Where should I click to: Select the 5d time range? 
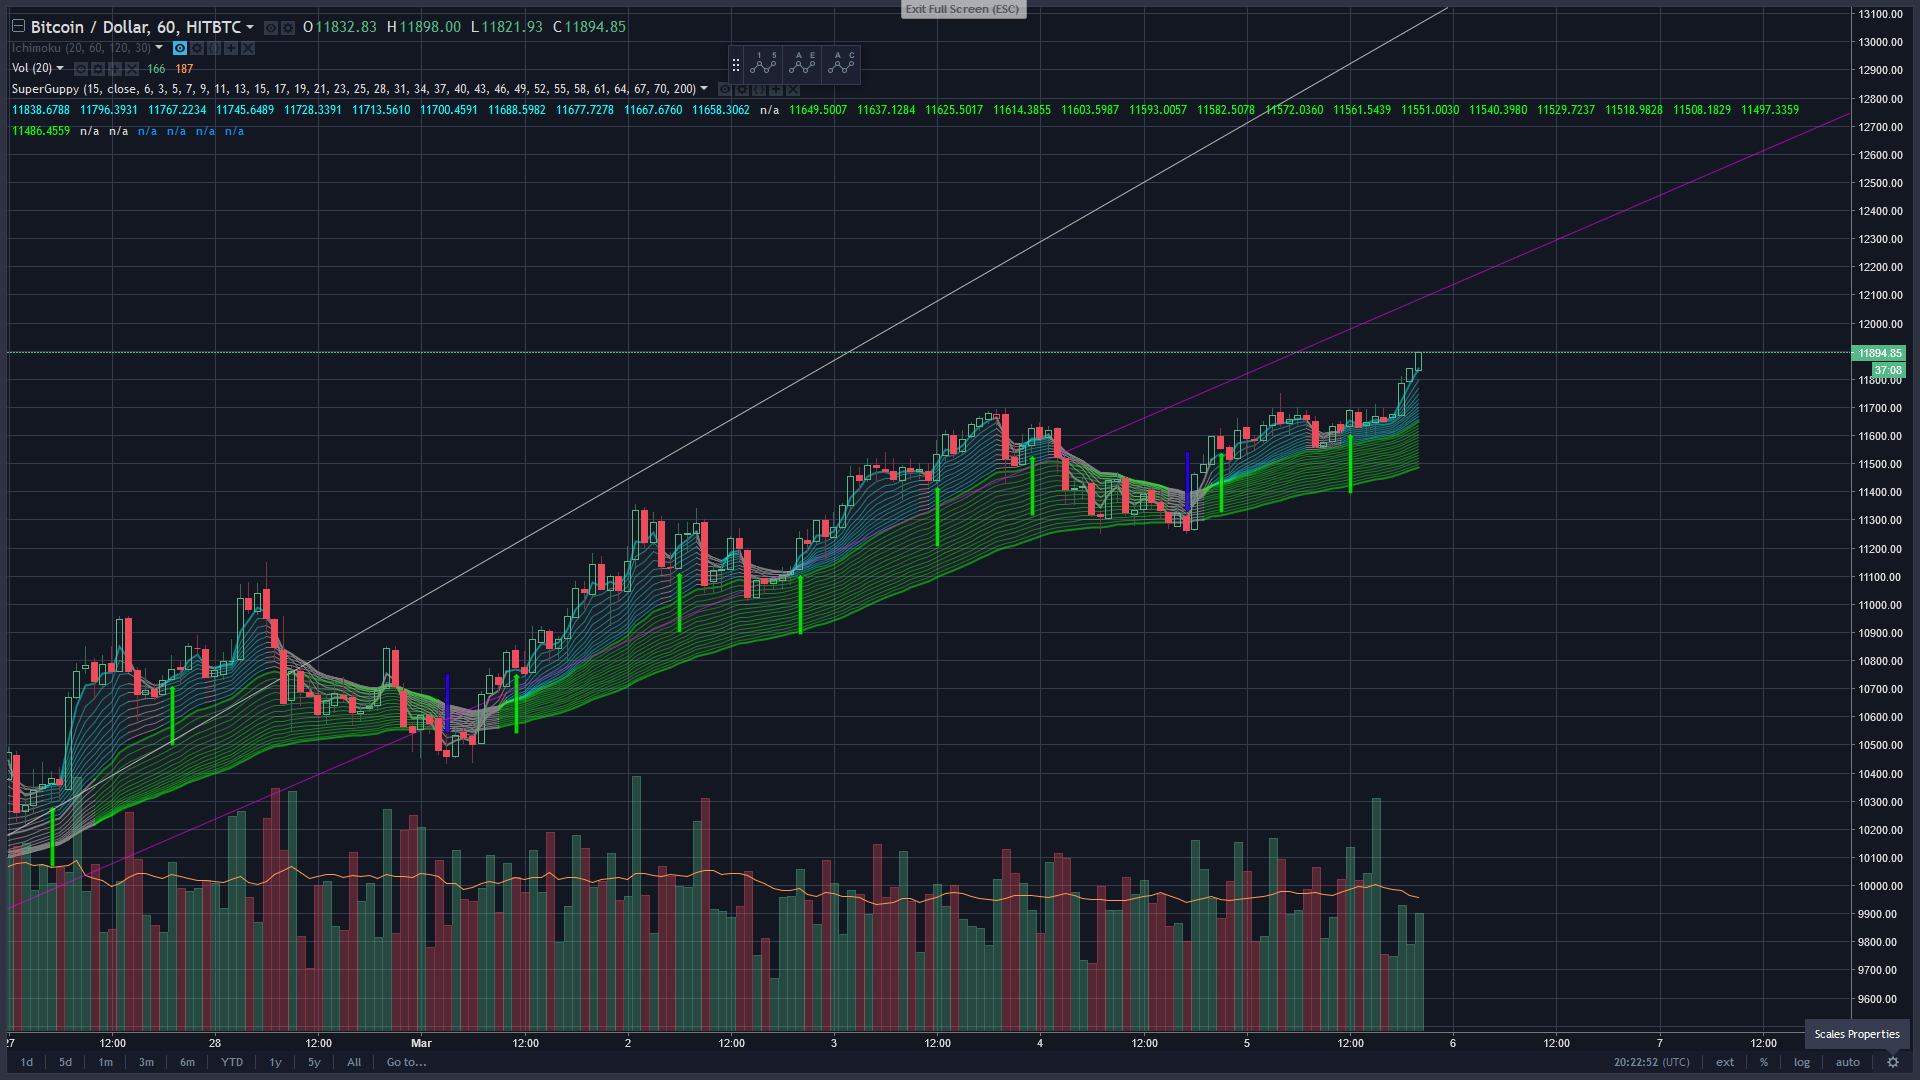click(x=65, y=1062)
